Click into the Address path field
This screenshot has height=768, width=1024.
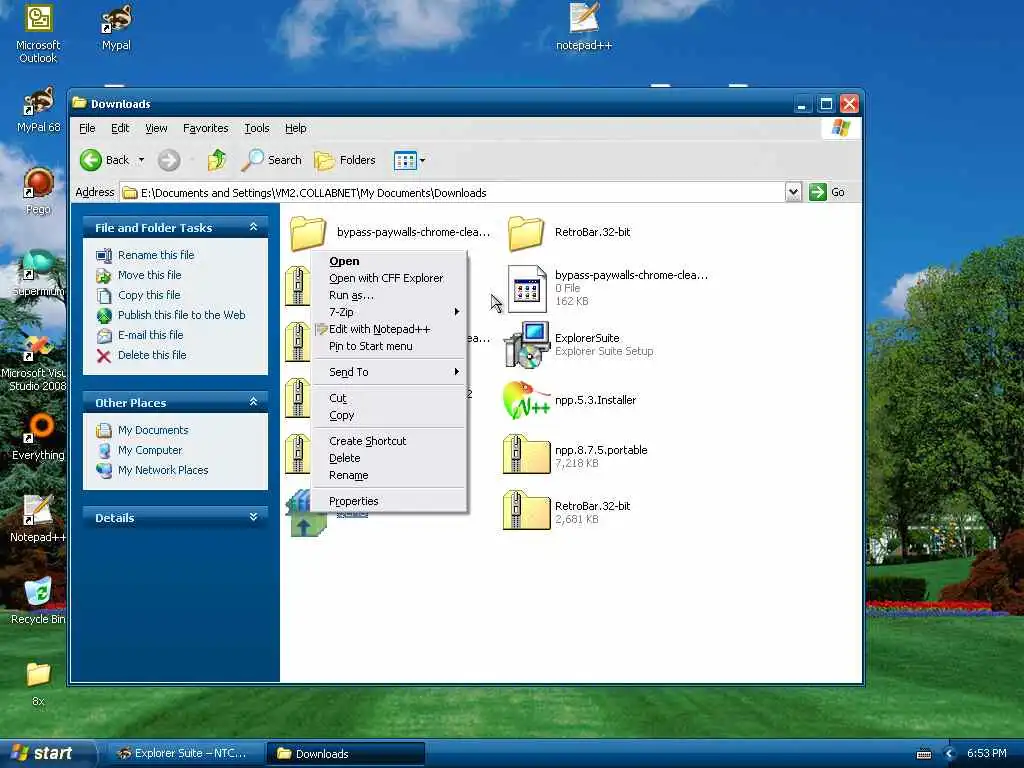pos(453,193)
